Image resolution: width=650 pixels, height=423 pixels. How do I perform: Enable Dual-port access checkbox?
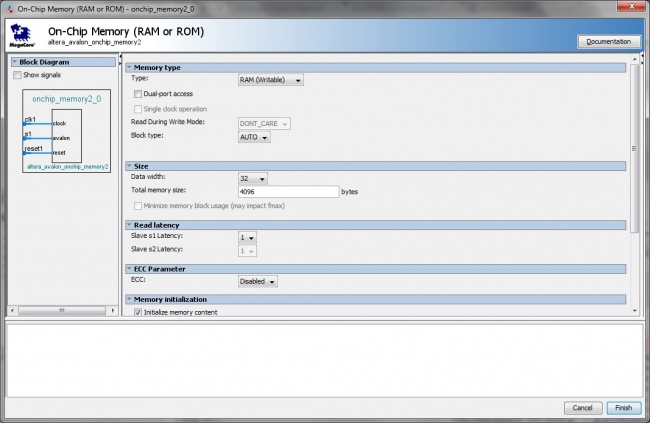coord(138,94)
